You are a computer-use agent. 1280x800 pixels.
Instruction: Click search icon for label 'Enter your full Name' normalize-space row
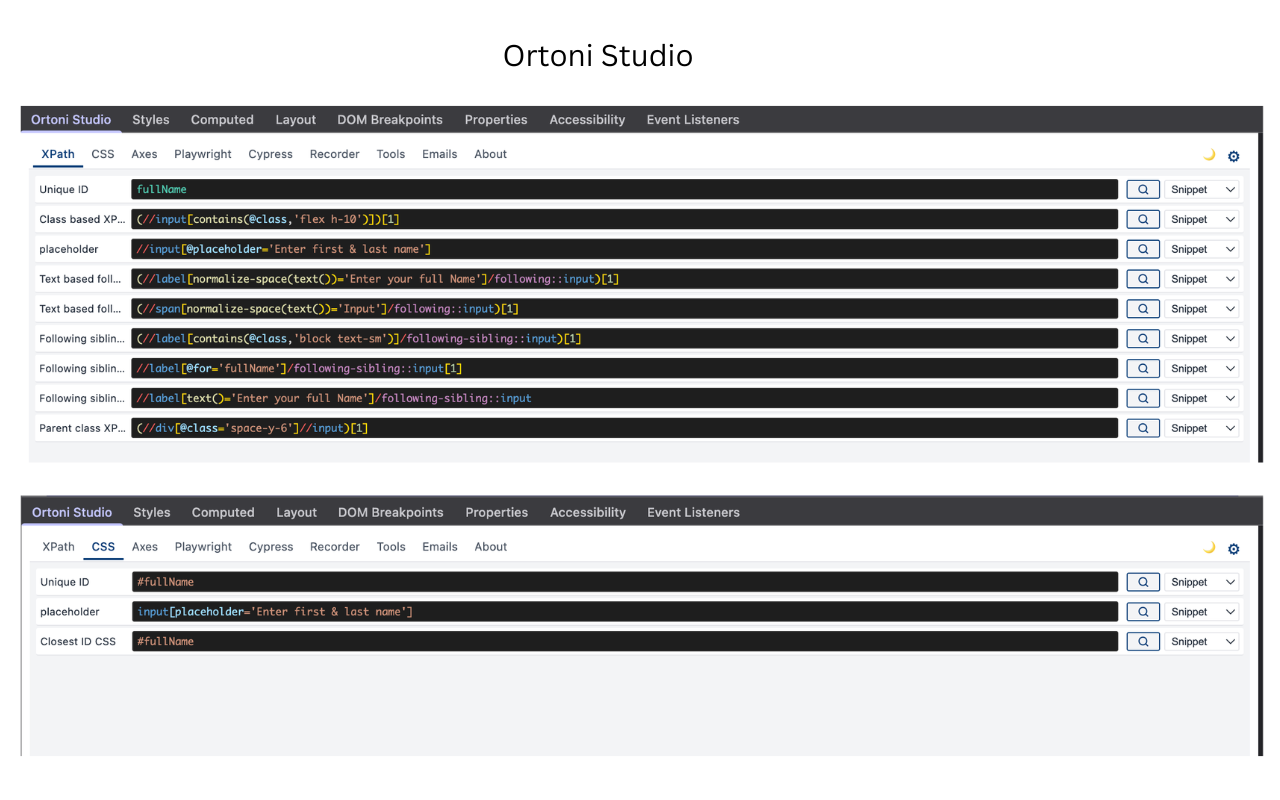tap(1143, 279)
